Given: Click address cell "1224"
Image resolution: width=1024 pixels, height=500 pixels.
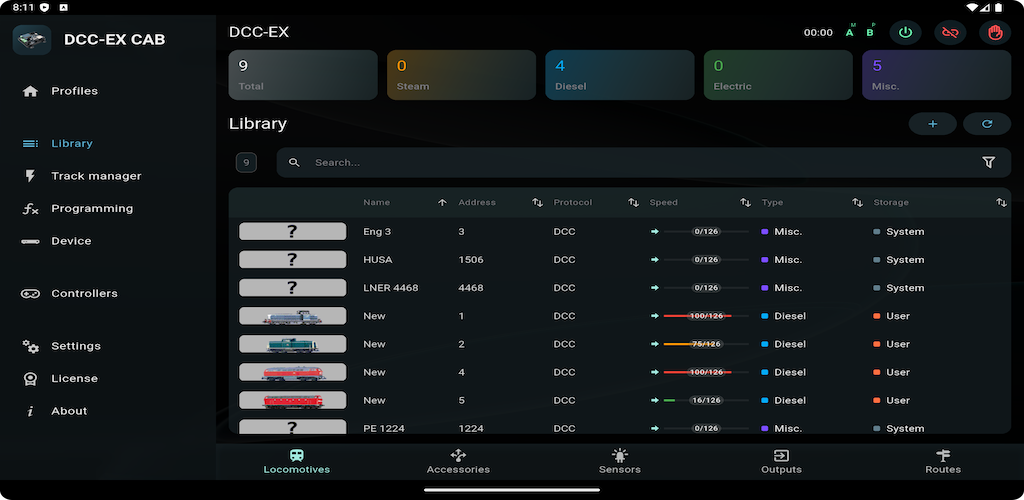Looking at the screenshot, I should [471, 428].
